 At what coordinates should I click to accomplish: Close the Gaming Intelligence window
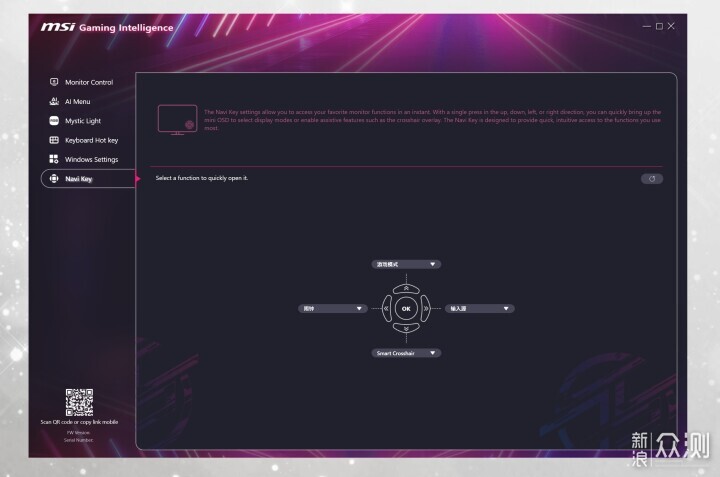click(x=671, y=26)
